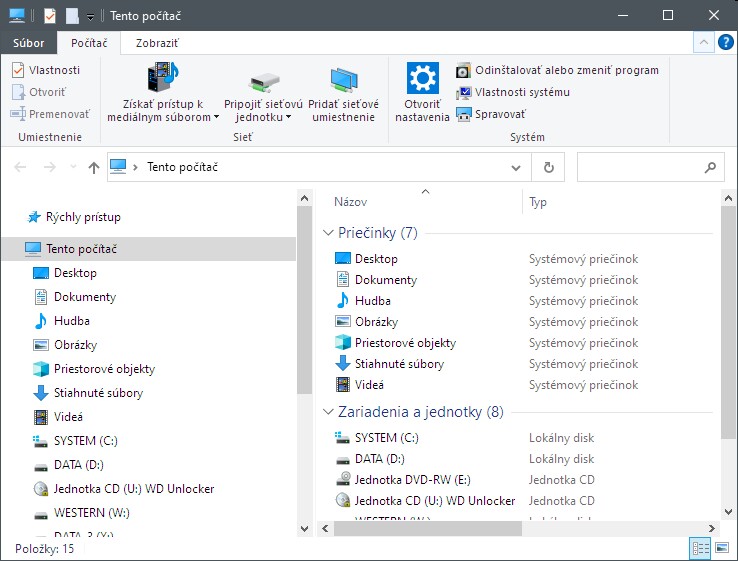Click the horizontal scrollbar thumb of file list
The height and width of the screenshot is (561, 738).
tap(427, 529)
